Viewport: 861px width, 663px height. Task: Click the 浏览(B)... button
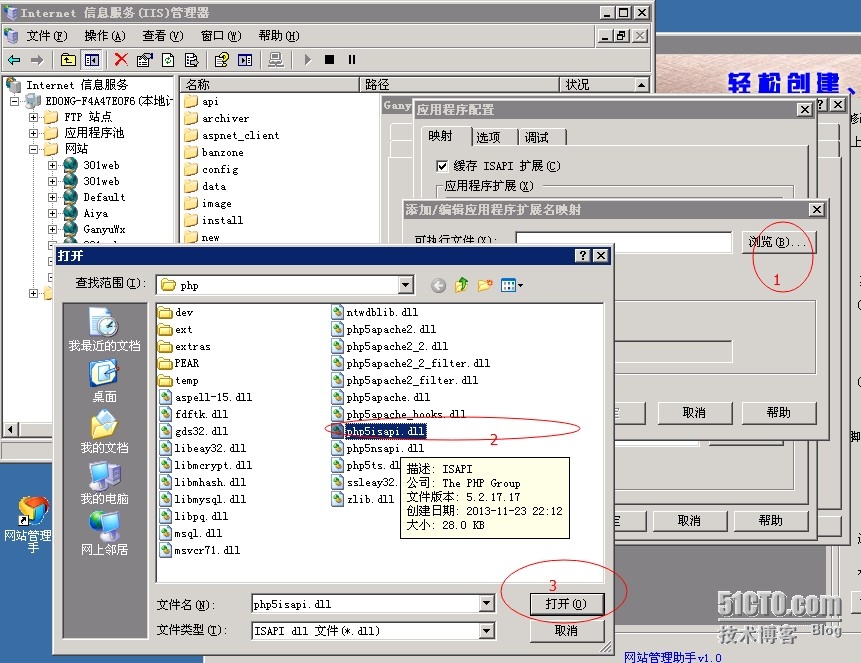[x=778, y=242]
